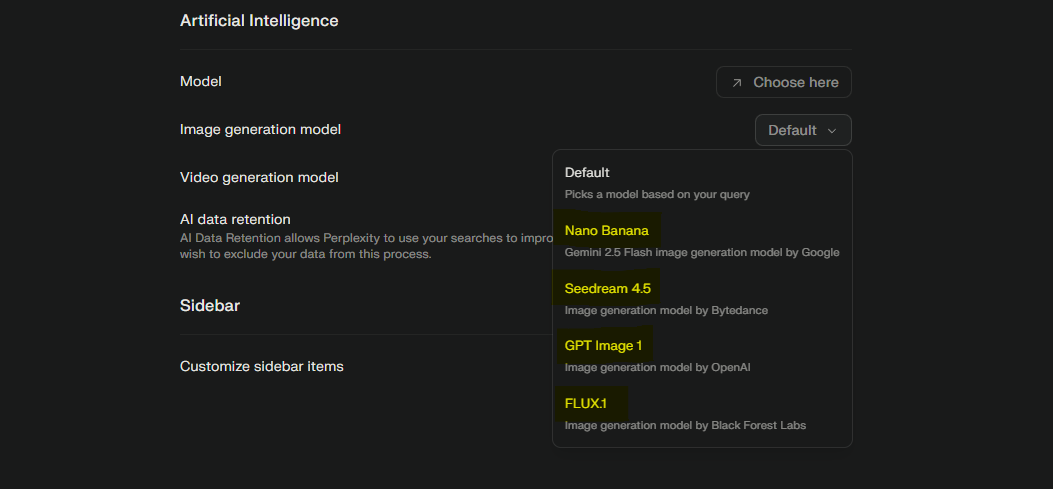1053x489 pixels.
Task: Click the Model setting label
Action: [x=201, y=81]
